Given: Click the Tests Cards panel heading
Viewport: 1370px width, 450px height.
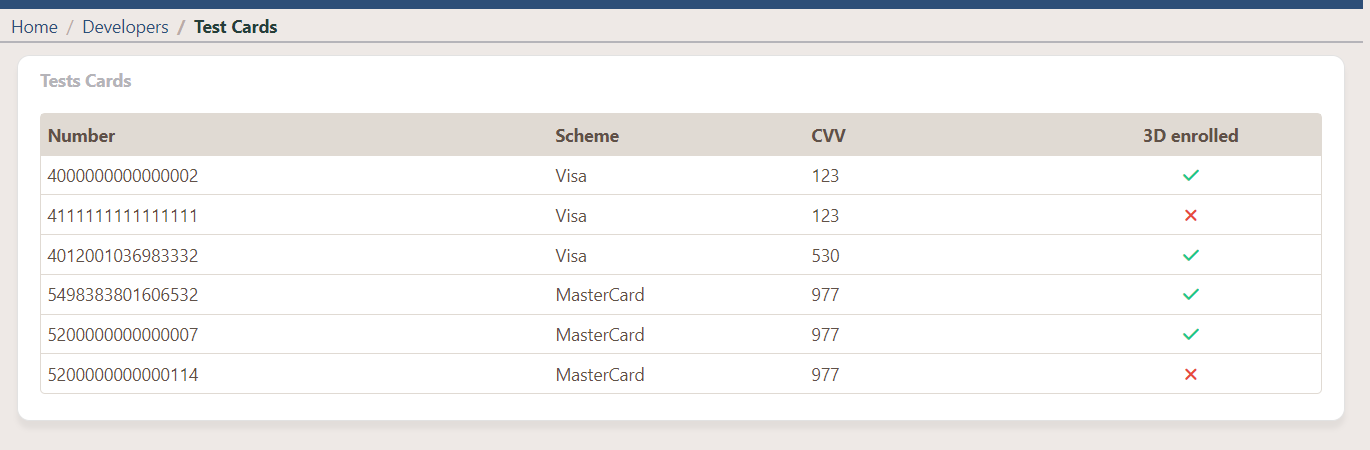Looking at the screenshot, I should [x=86, y=81].
